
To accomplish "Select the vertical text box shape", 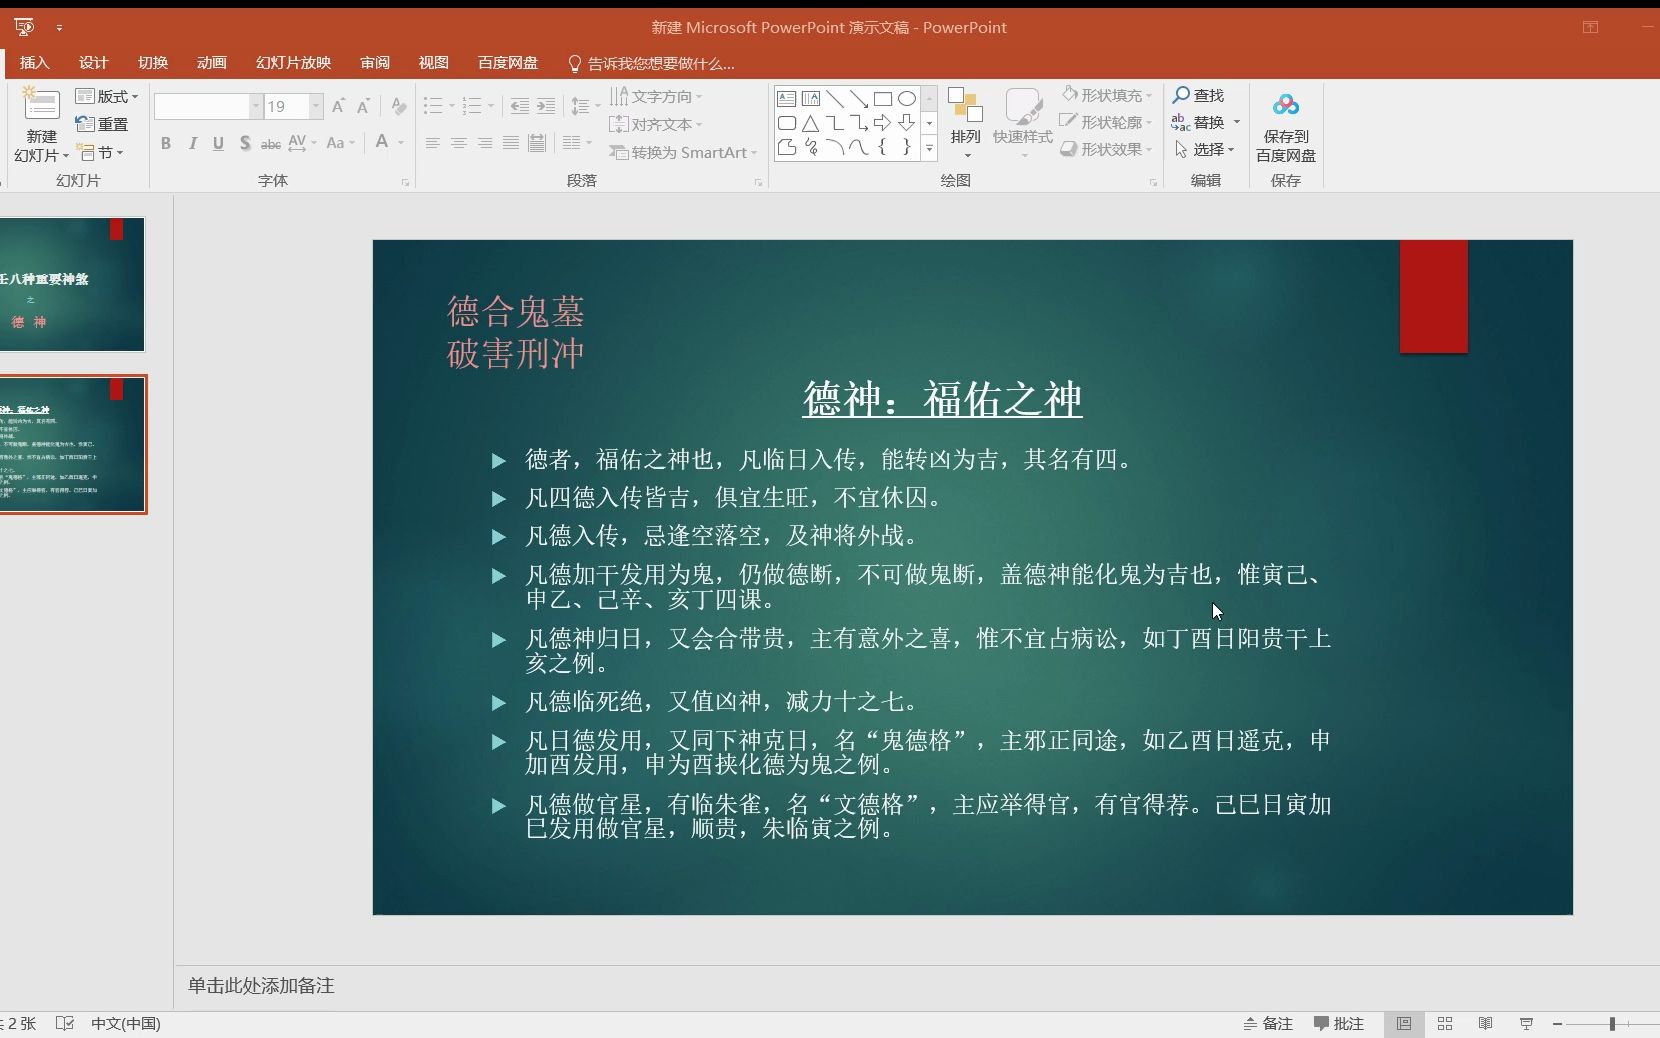I will coord(811,98).
